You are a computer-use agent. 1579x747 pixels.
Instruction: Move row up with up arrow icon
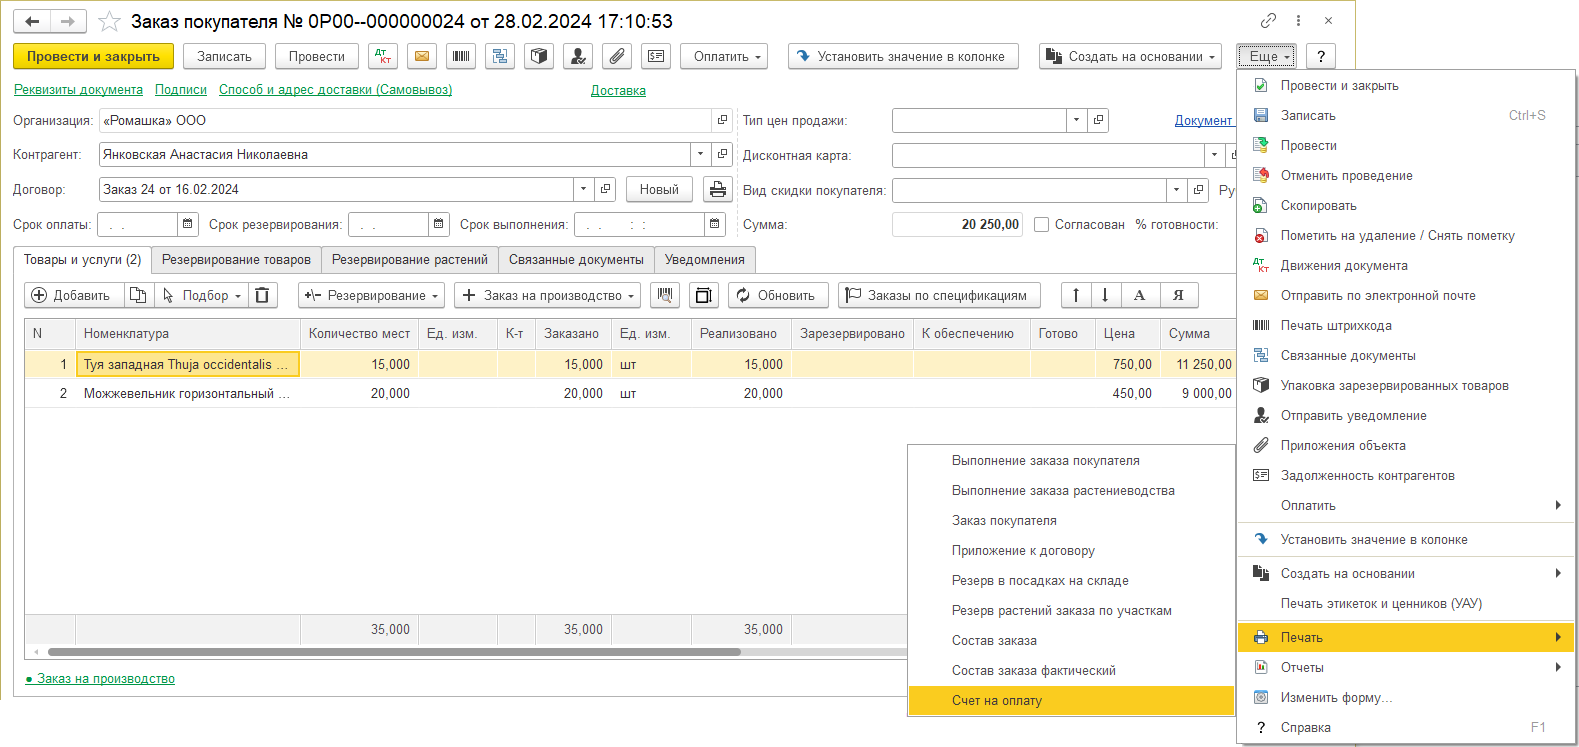click(1076, 295)
